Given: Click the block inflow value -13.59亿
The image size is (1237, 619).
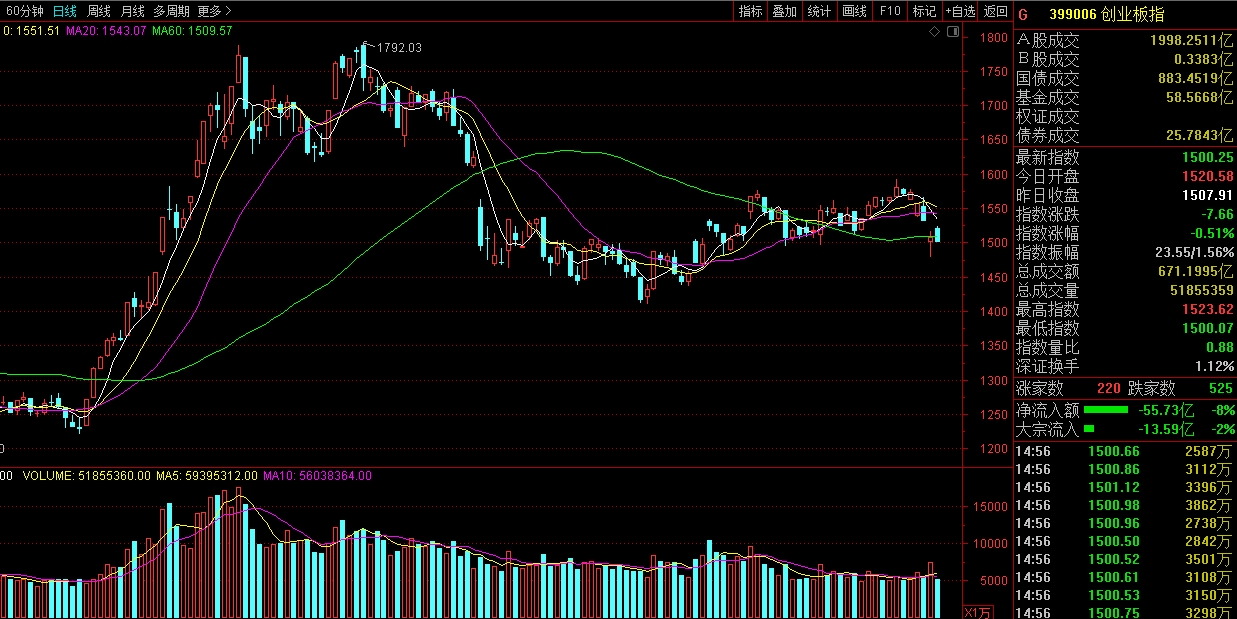Looking at the screenshot, I should 1167,430.
